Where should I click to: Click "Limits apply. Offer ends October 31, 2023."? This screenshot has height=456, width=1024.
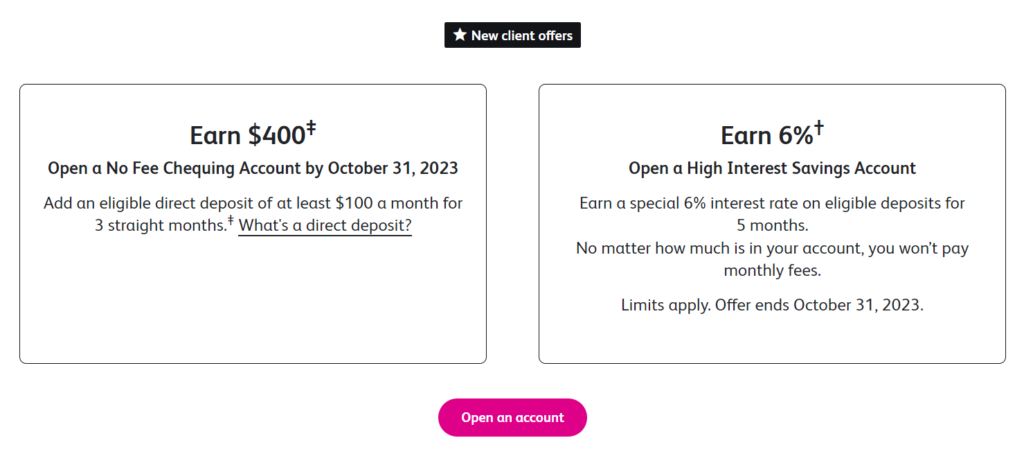click(772, 305)
